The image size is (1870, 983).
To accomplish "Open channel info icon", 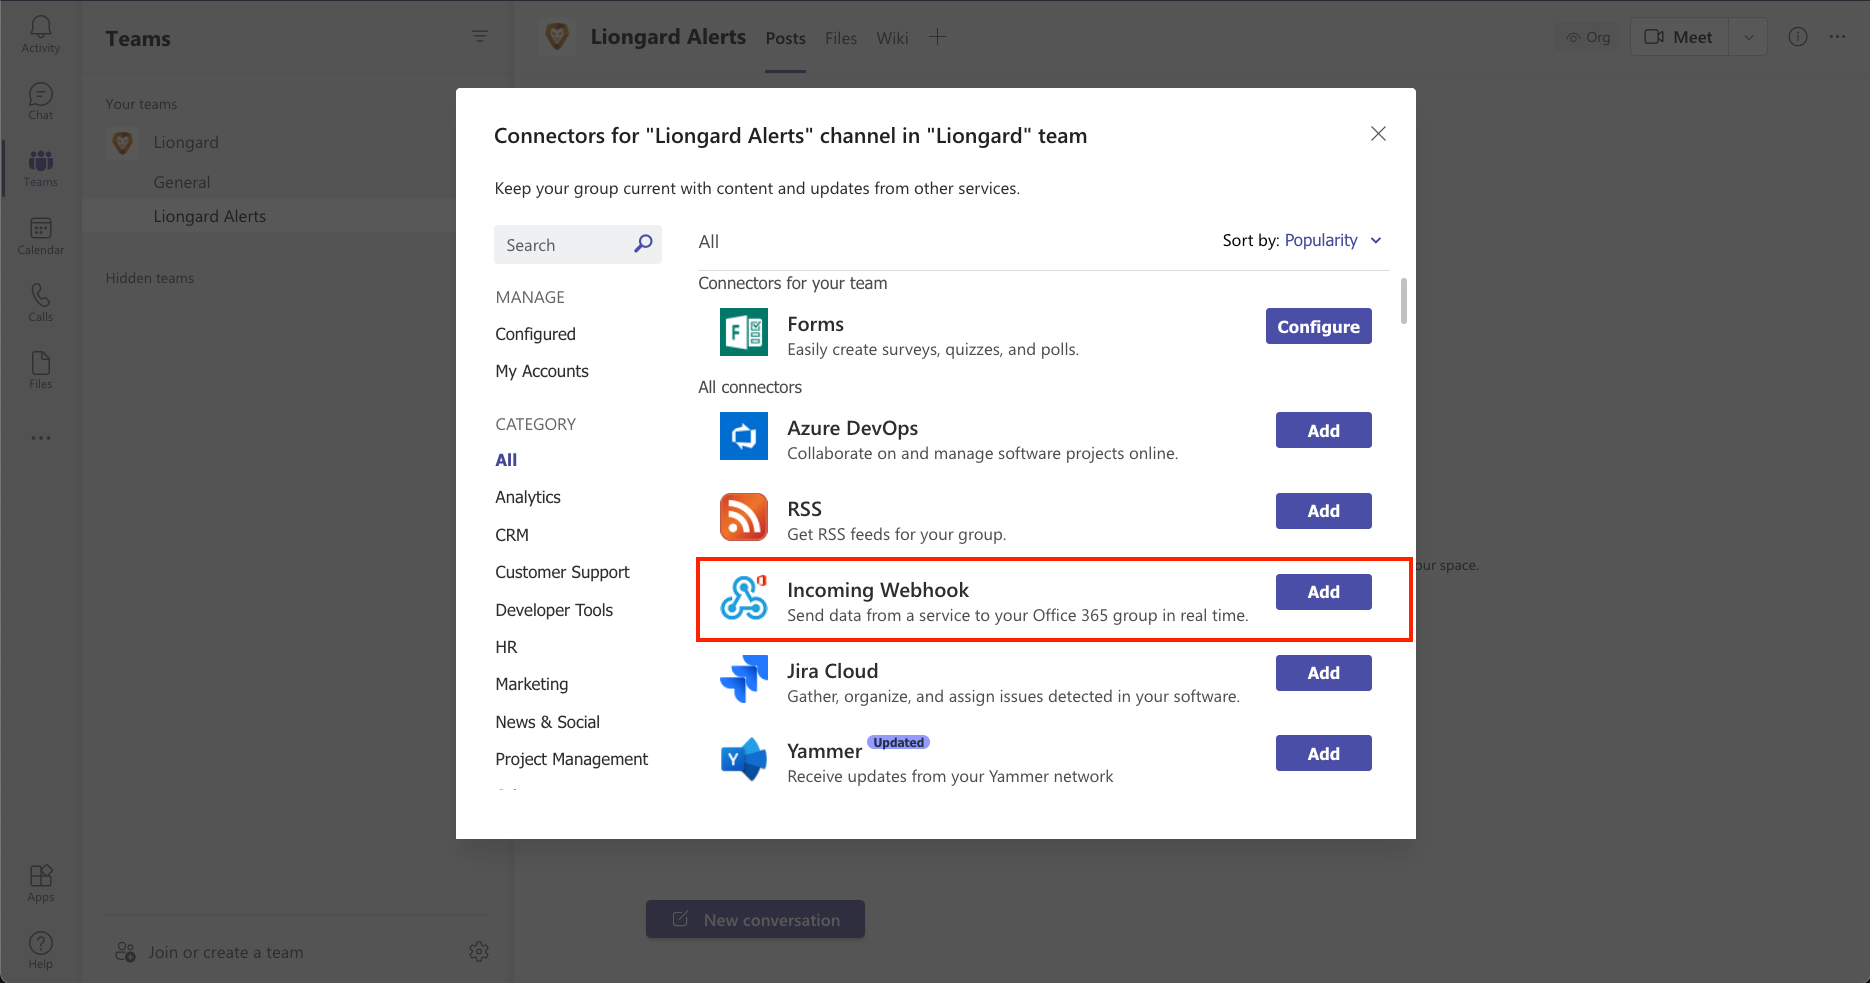I will pyautogui.click(x=1798, y=37).
